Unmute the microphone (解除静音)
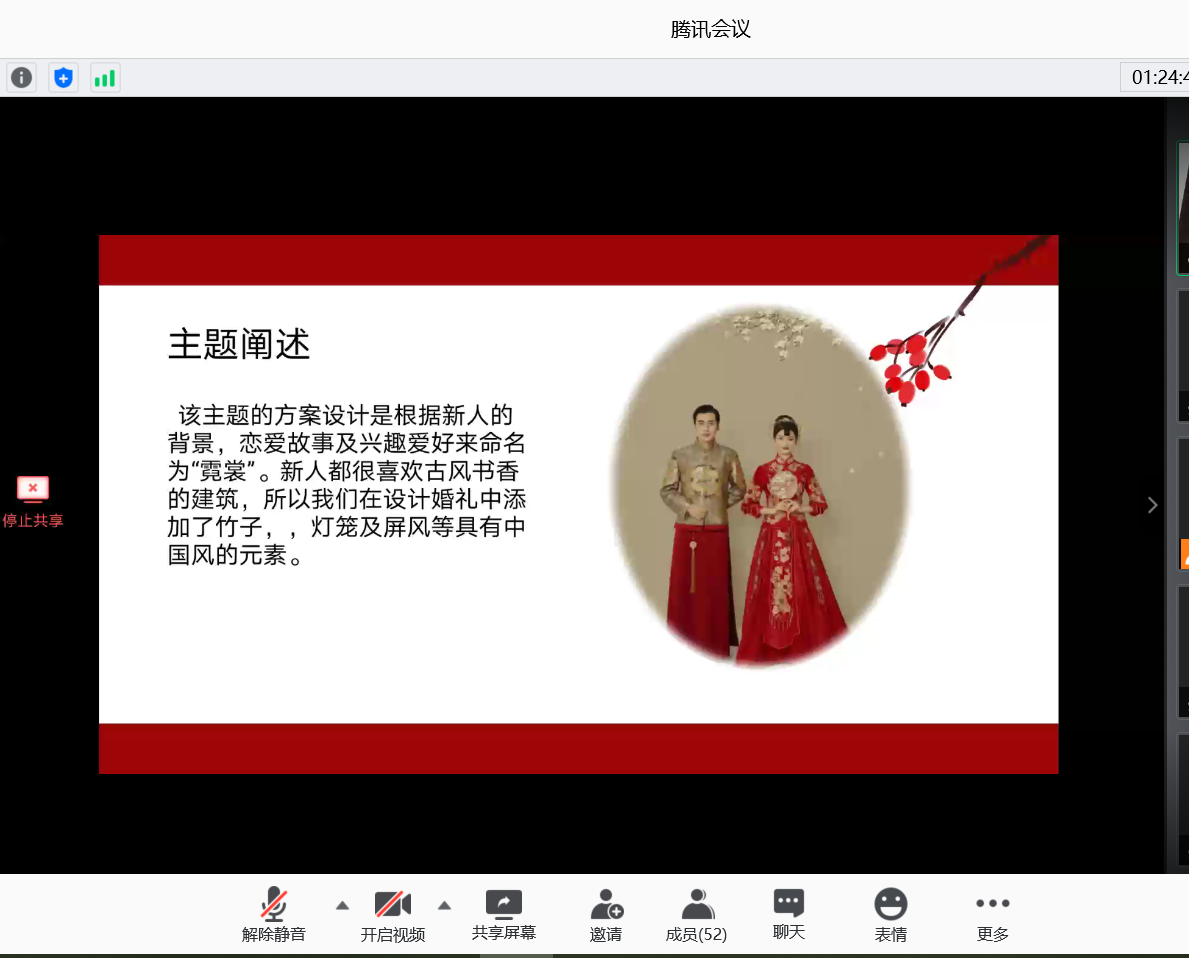 (274, 914)
